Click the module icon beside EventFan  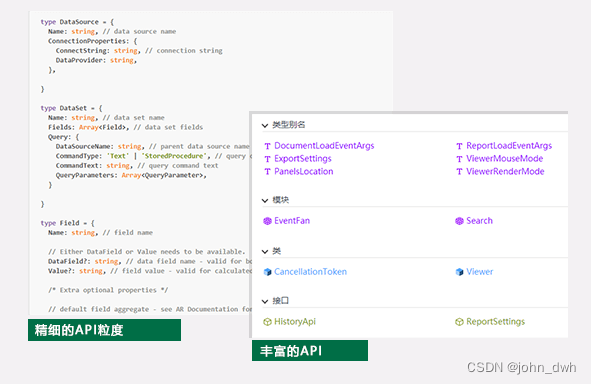pyautogui.click(x=267, y=221)
